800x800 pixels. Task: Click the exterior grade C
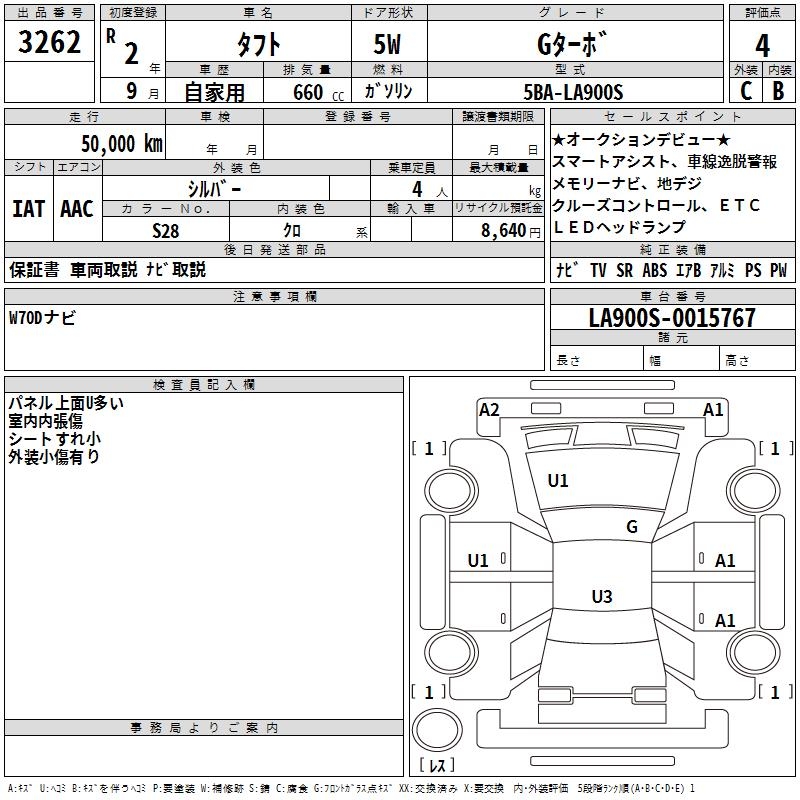tap(745, 90)
